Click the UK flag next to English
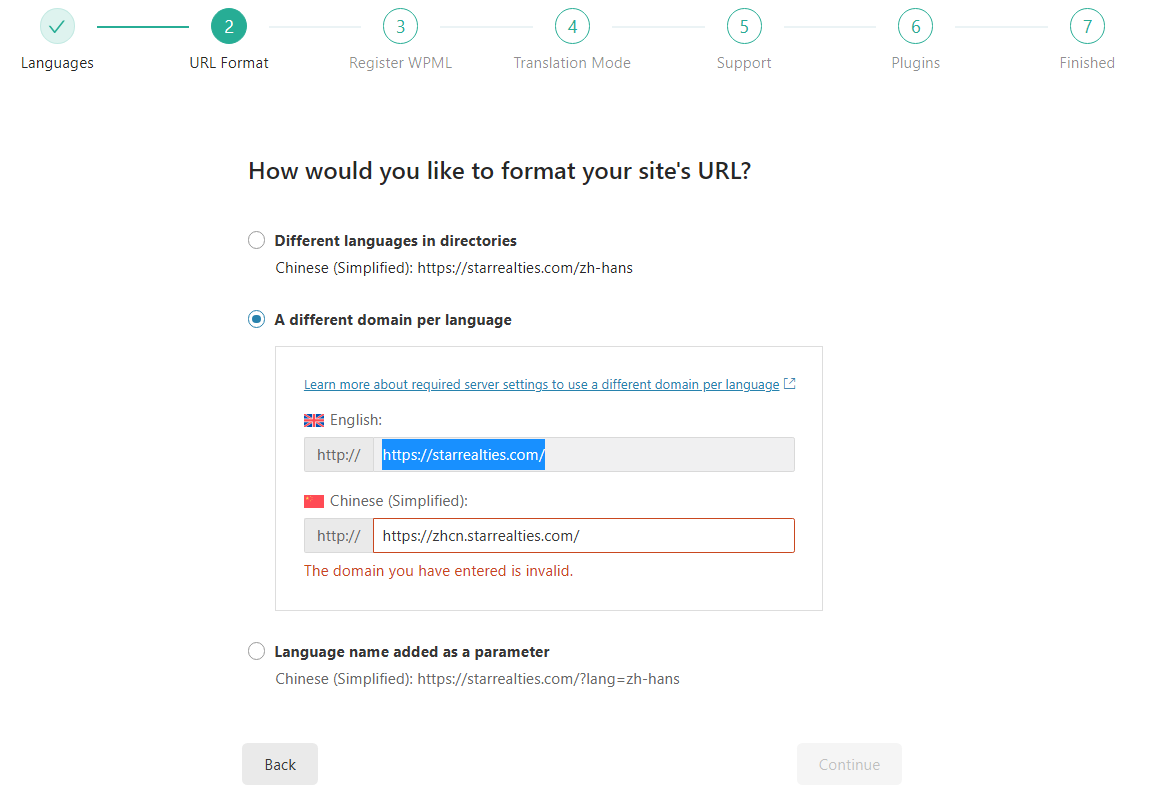This screenshot has height=799, width=1159. (314, 421)
